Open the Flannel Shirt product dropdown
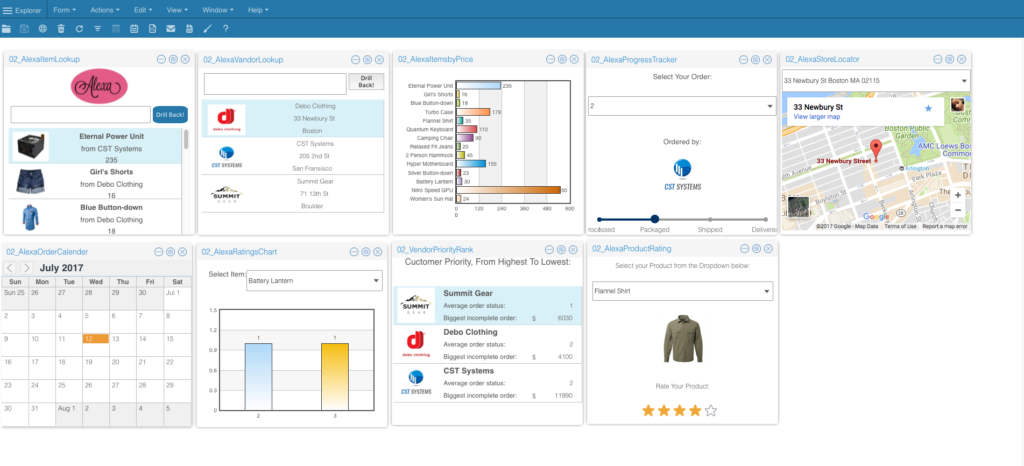This screenshot has width=1024, height=466. 682,291
